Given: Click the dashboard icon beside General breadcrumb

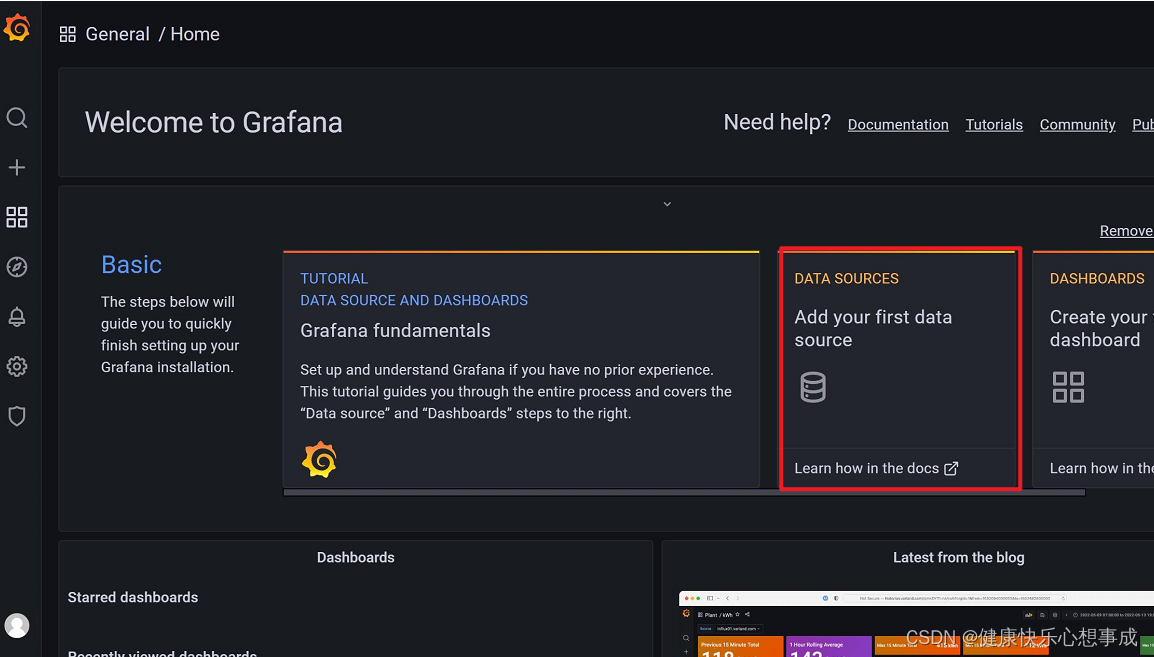Looking at the screenshot, I should [x=67, y=33].
